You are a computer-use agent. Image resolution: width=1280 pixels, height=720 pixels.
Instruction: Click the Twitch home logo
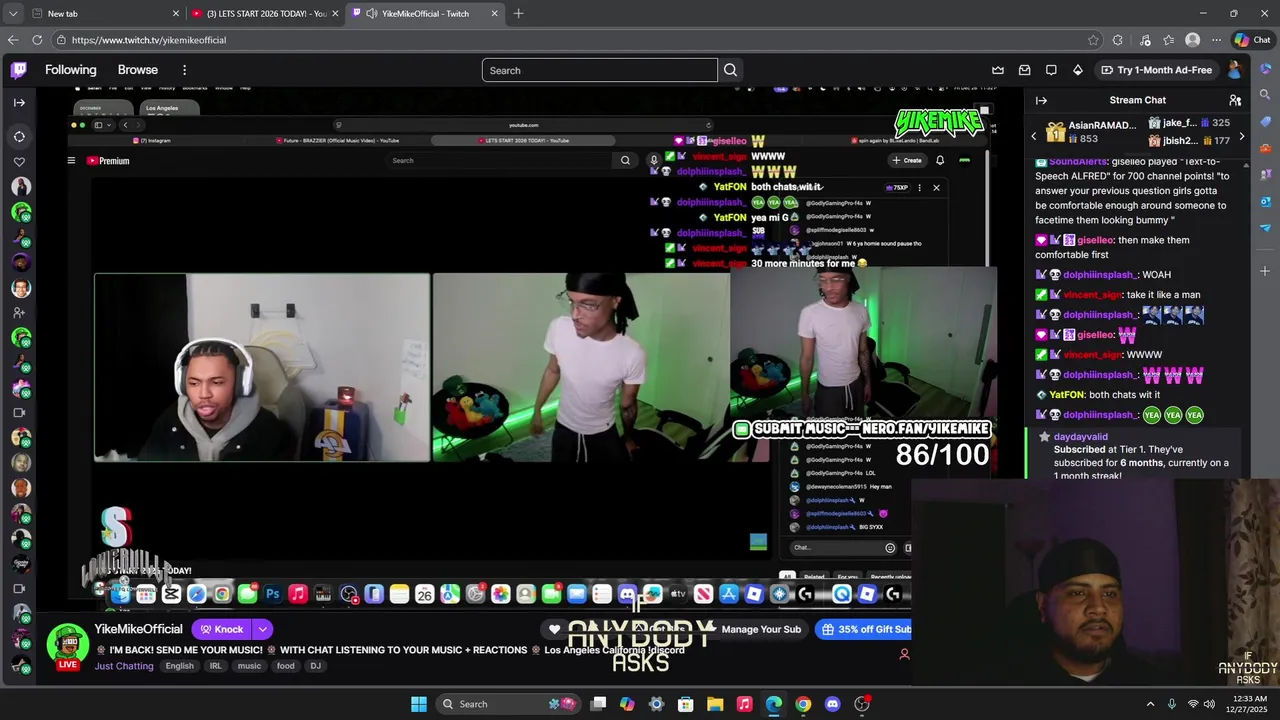click(19, 70)
